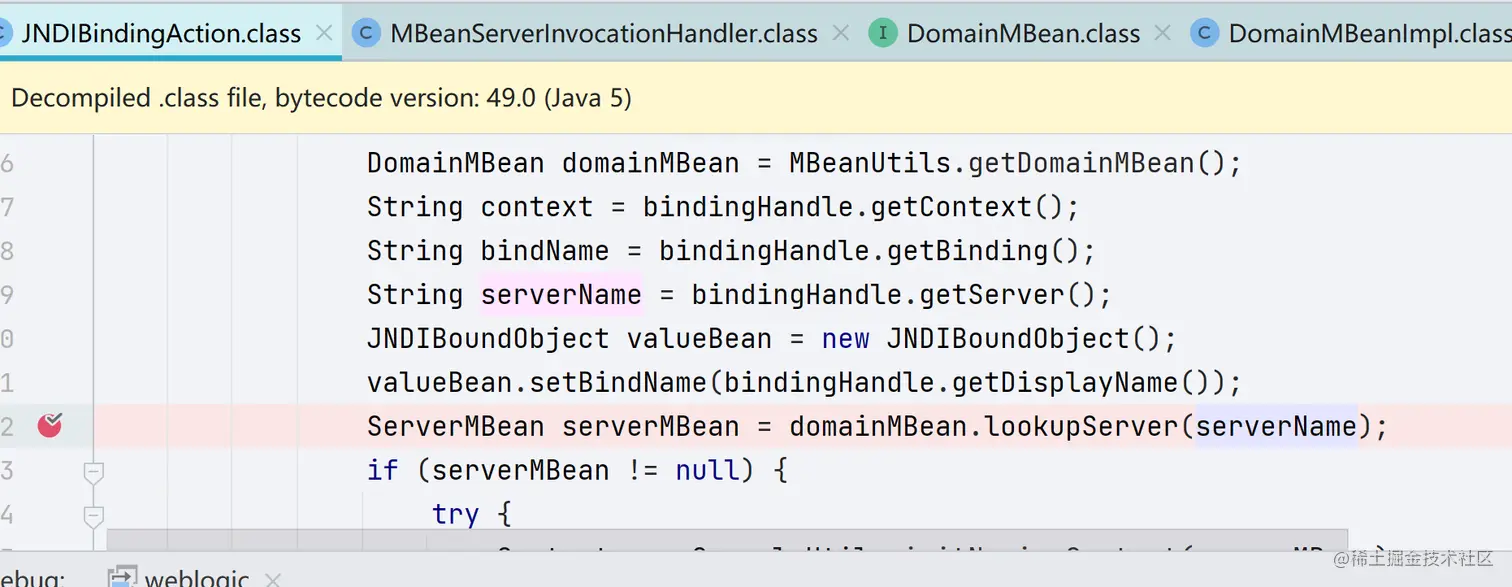The image size is (1512, 587).
Task: Click serverName argument in lookupServer call
Action: (1276, 427)
